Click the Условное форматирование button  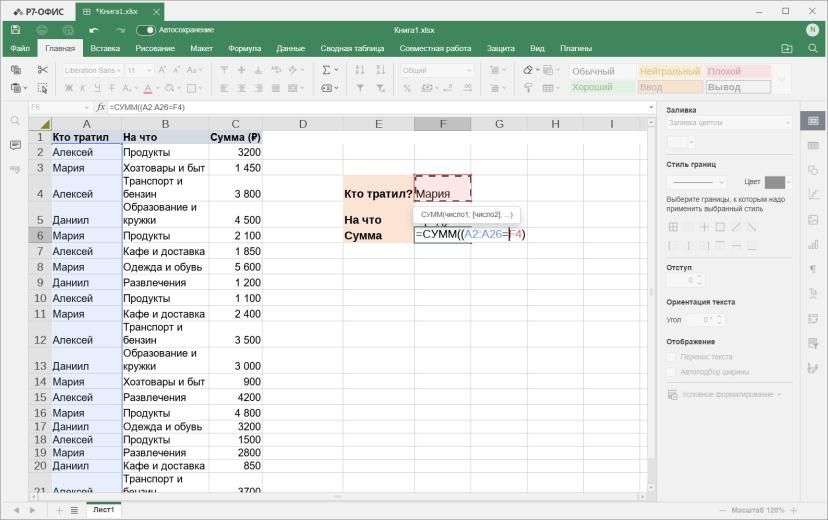(724, 395)
